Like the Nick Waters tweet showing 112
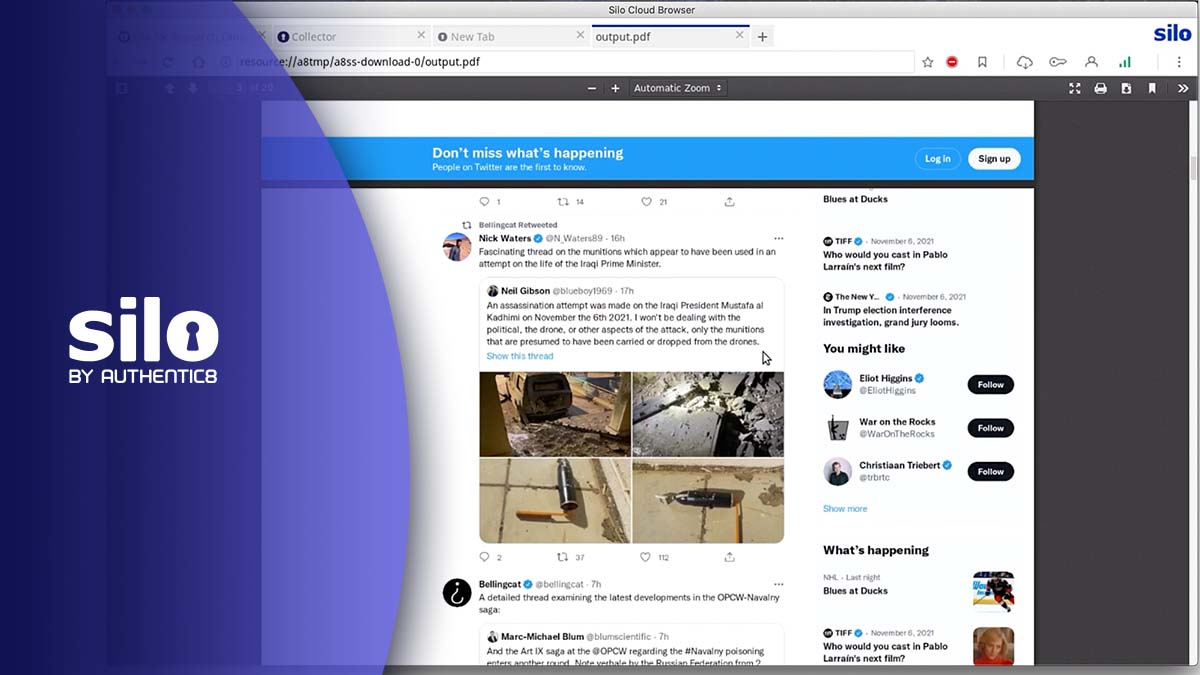Viewport: 1200px width, 675px height. 645,557
